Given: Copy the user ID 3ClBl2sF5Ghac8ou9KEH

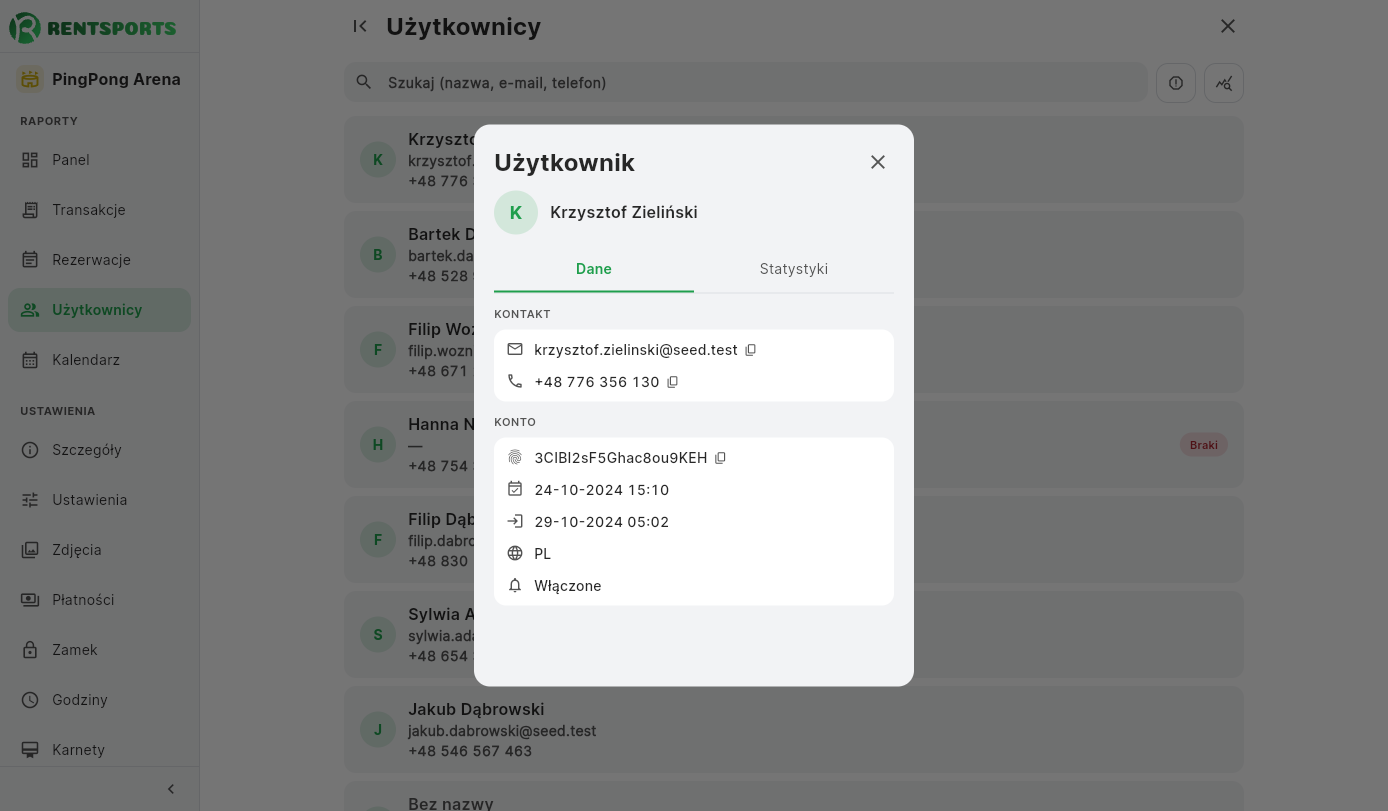Looking at the screenshot, I should click(720, 458).
